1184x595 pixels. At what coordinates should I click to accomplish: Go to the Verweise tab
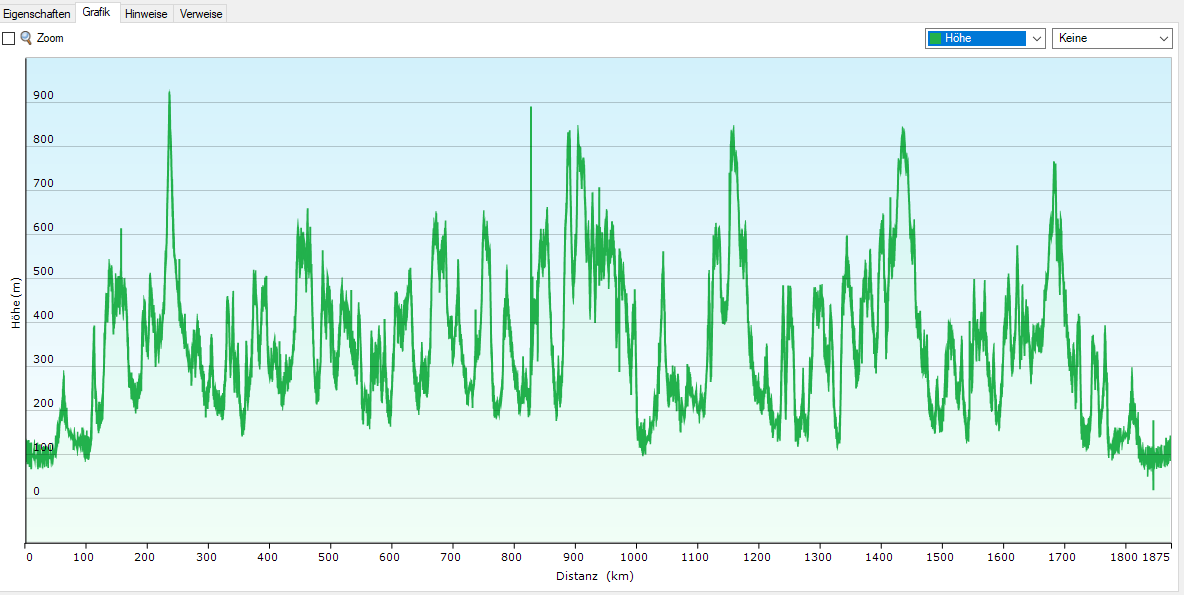[201, 14]
